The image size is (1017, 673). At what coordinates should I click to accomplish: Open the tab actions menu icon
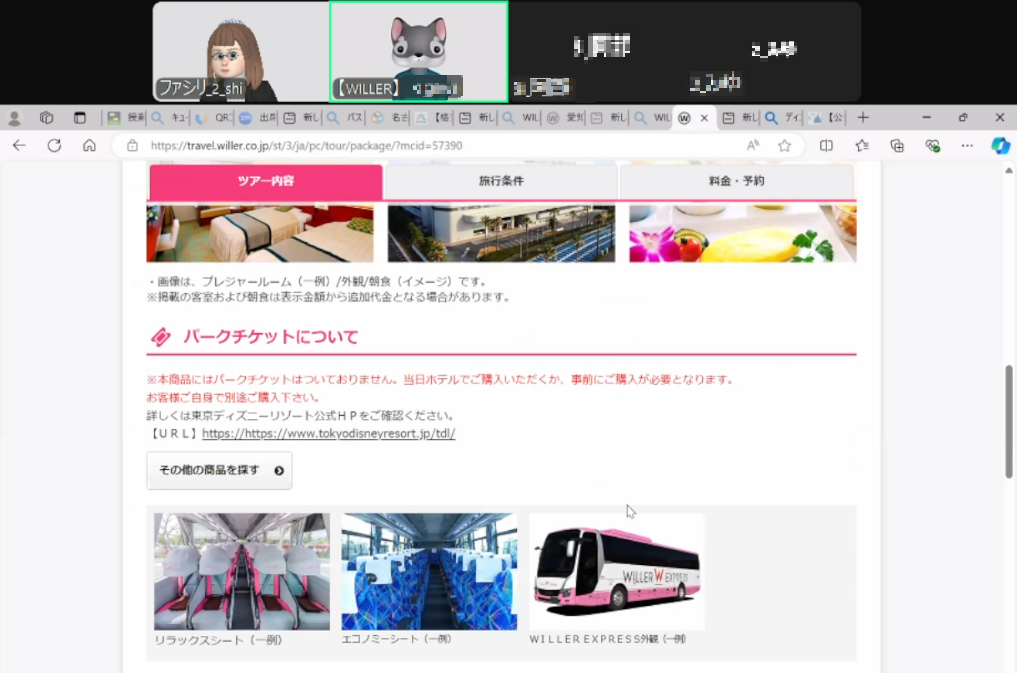80,118
